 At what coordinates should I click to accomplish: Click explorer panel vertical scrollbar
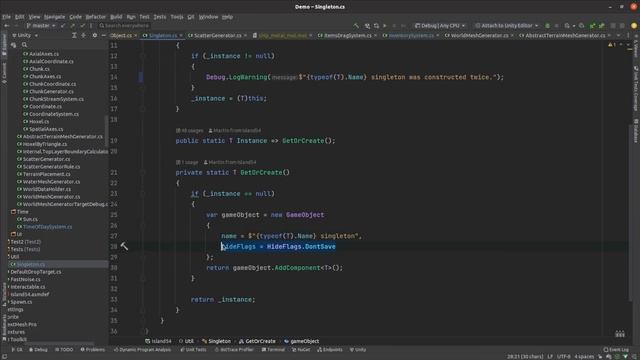coord(107,131)
